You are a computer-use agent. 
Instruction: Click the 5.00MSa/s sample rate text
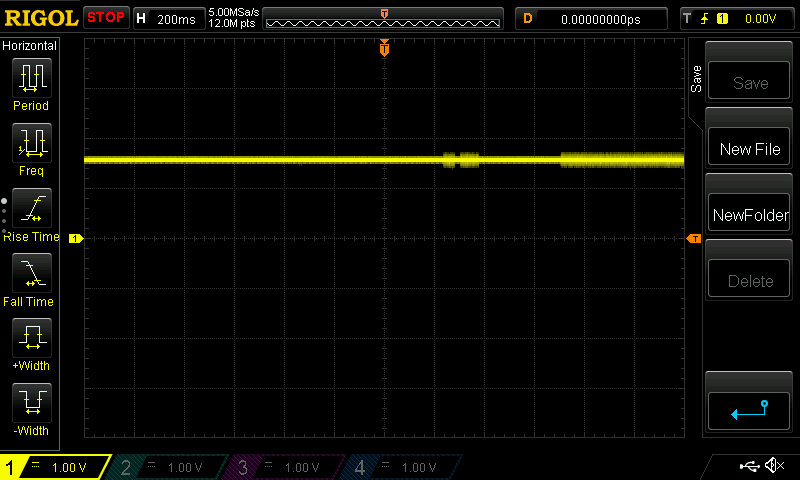coord(234,12)
